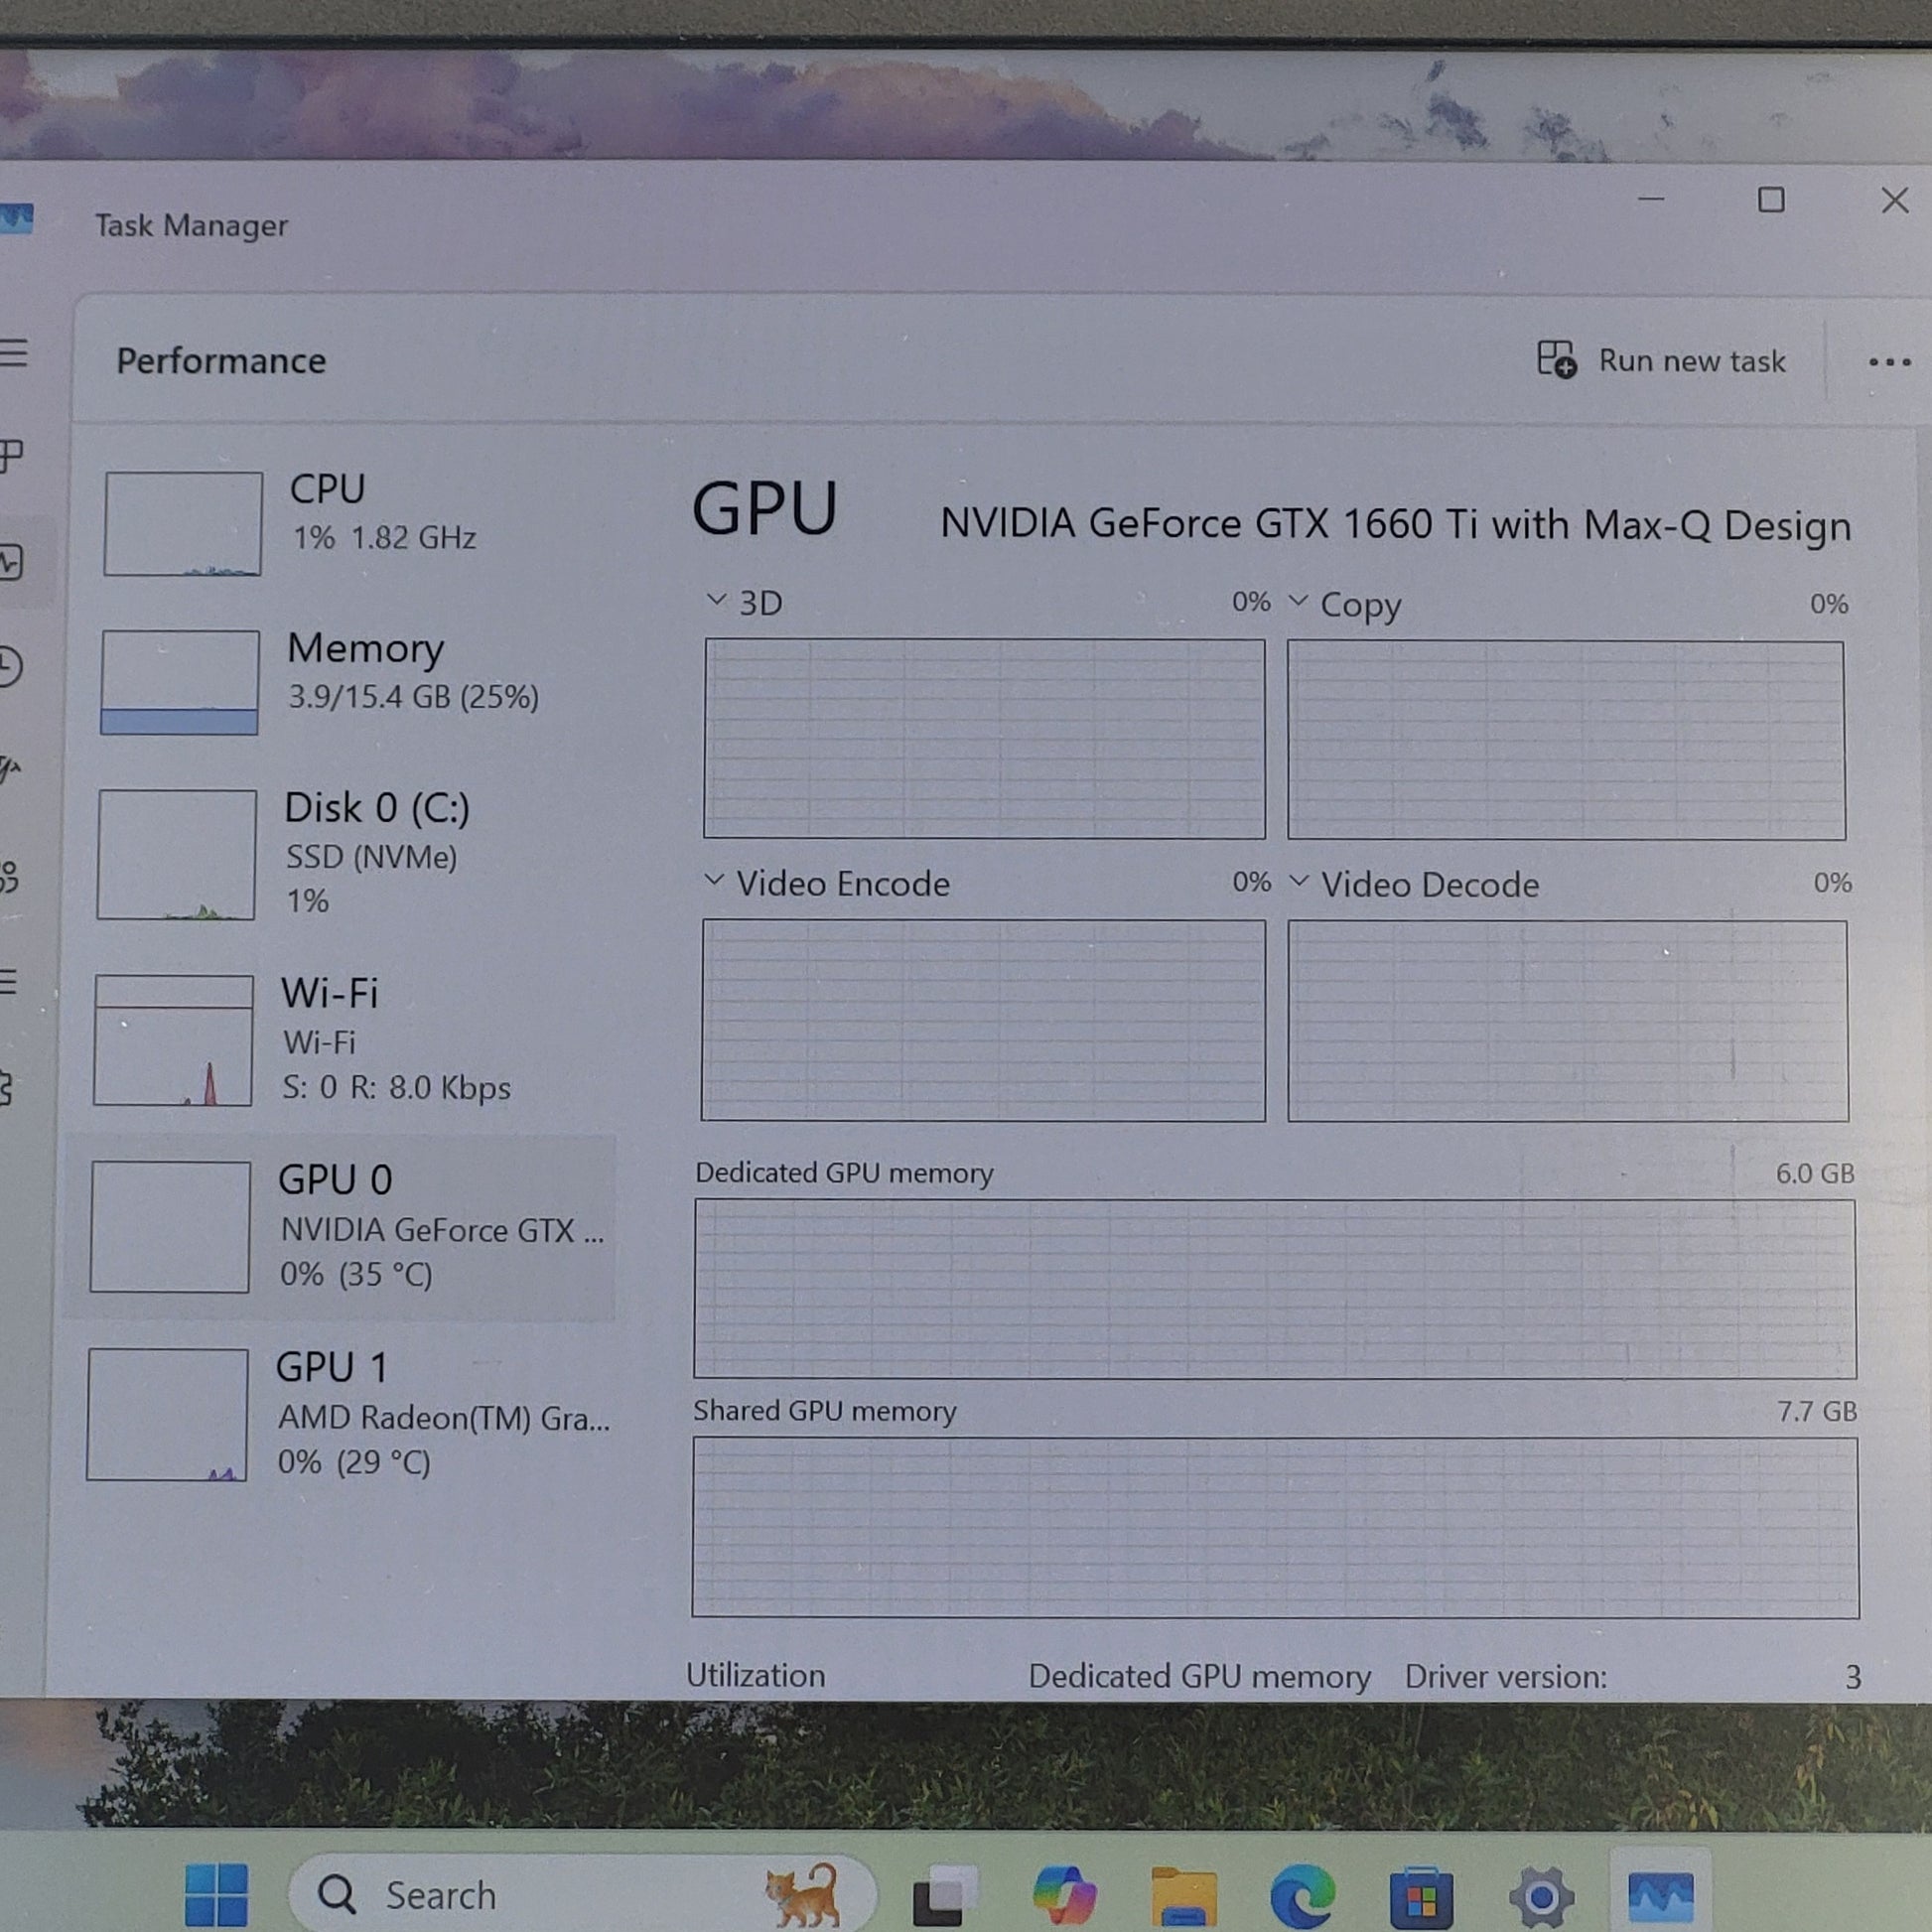Viewport: 1932px width, 1932px height.
Task: Click inside the 3D usage graph
Action: tap(984, 738)
